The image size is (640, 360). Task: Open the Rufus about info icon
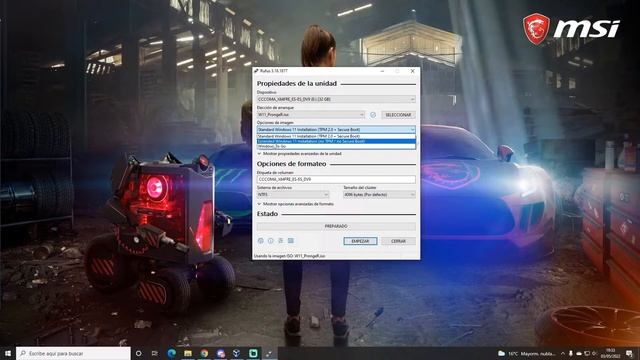pos(271,241)
